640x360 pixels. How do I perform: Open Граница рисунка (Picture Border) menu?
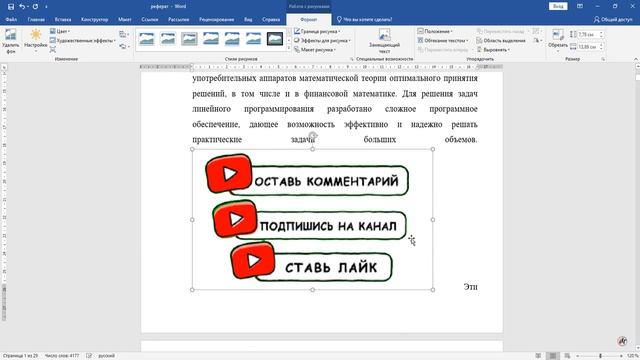click(317, 31)
